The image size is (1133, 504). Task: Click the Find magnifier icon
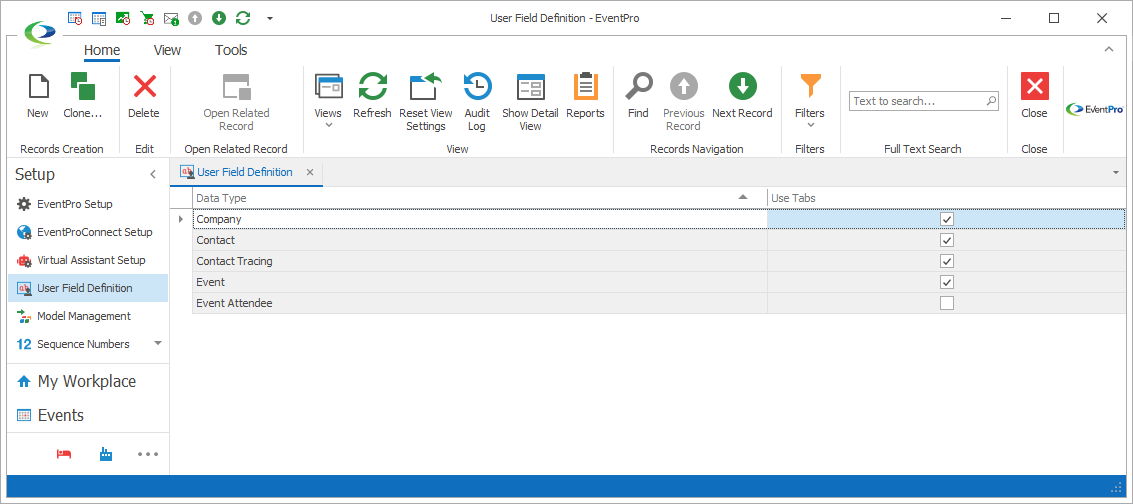[638, 87]
